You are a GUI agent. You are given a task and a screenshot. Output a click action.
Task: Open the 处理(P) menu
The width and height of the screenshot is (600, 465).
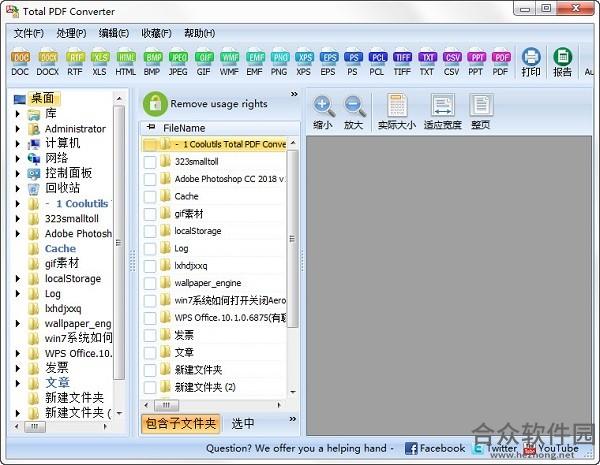coord(71,34)
